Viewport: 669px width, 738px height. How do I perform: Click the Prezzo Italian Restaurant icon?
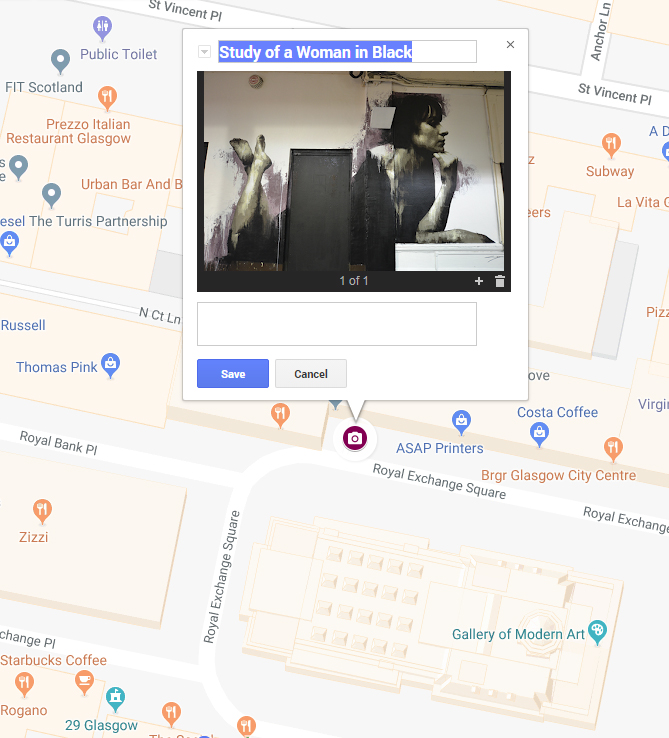coord(108,97)
